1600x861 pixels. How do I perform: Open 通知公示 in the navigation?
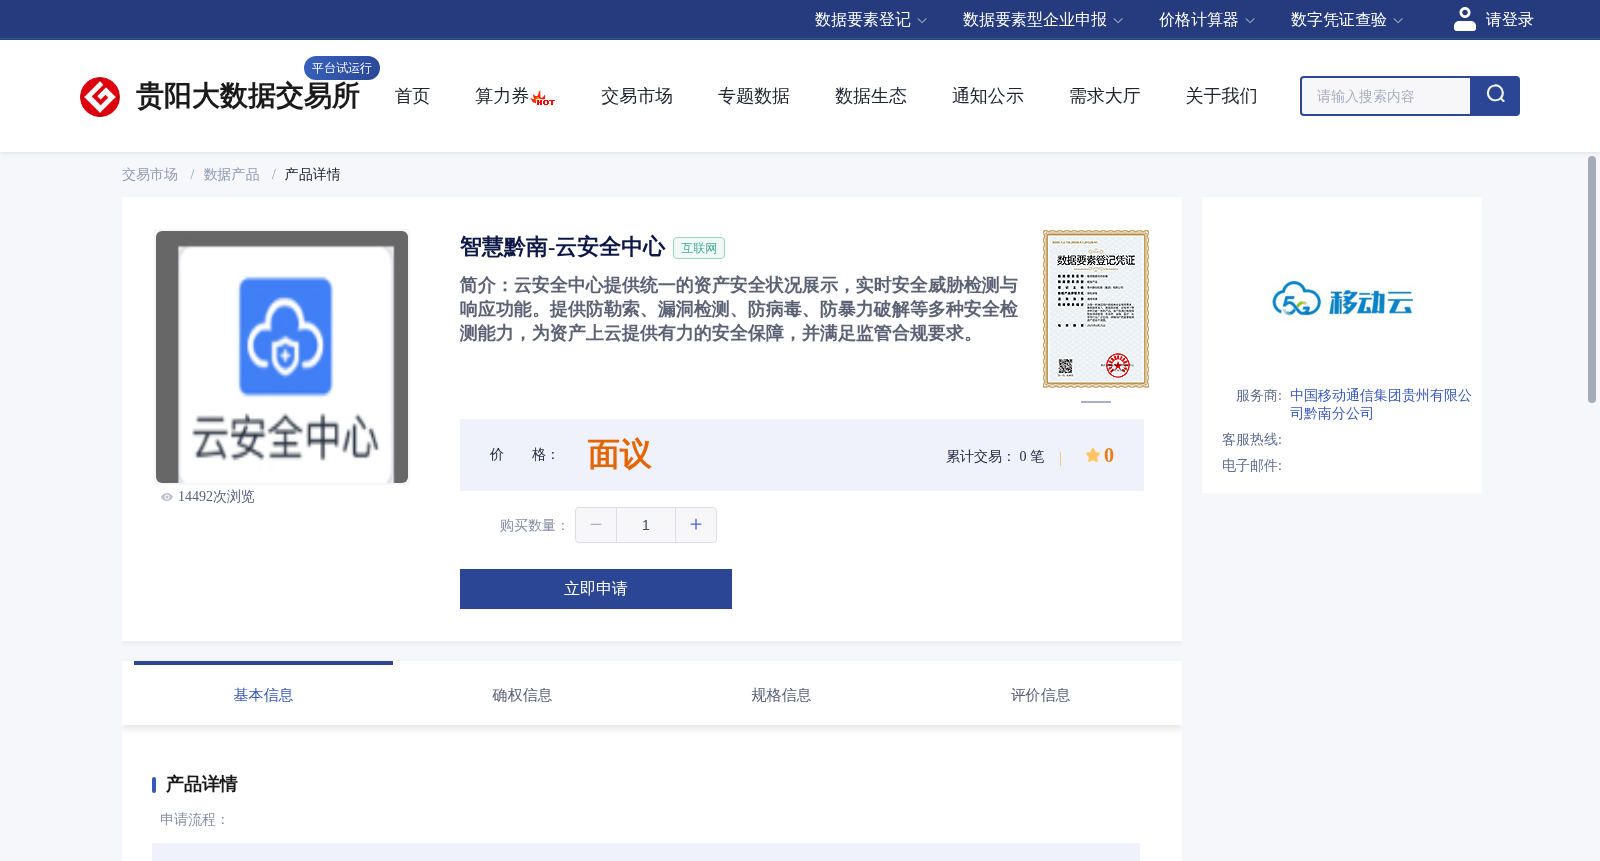pyautogui.click(x=988, y=96)
